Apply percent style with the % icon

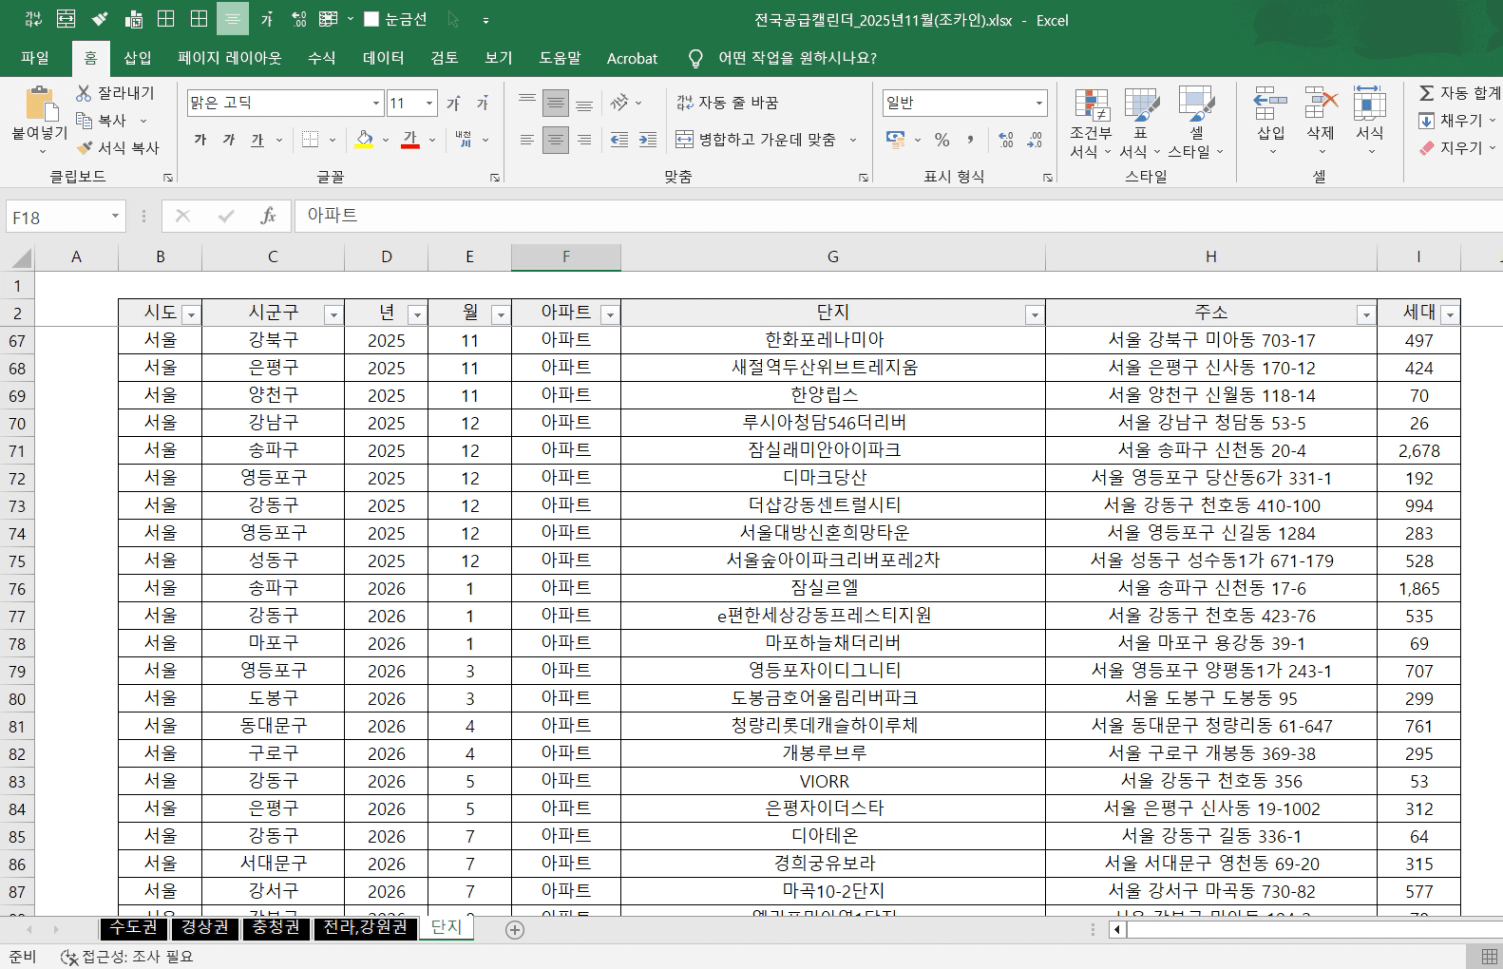[x=942, y=140]
